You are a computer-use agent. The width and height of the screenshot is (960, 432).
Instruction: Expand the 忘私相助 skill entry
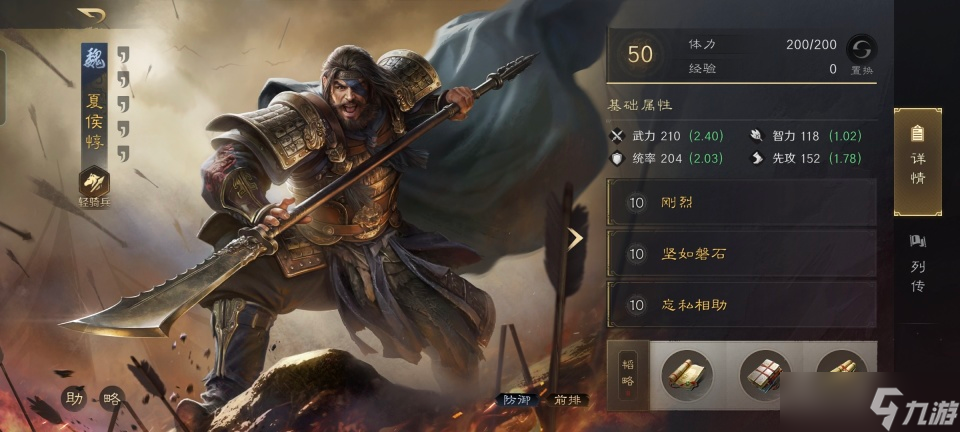741,304
